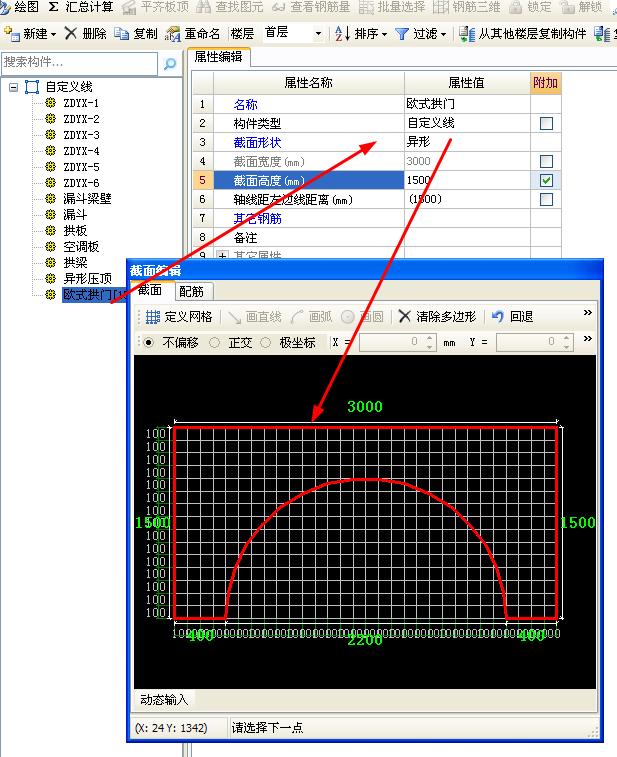Select 拱板 tree item
Viewport: 617px width, 757px height.
[x=75, y=230]
